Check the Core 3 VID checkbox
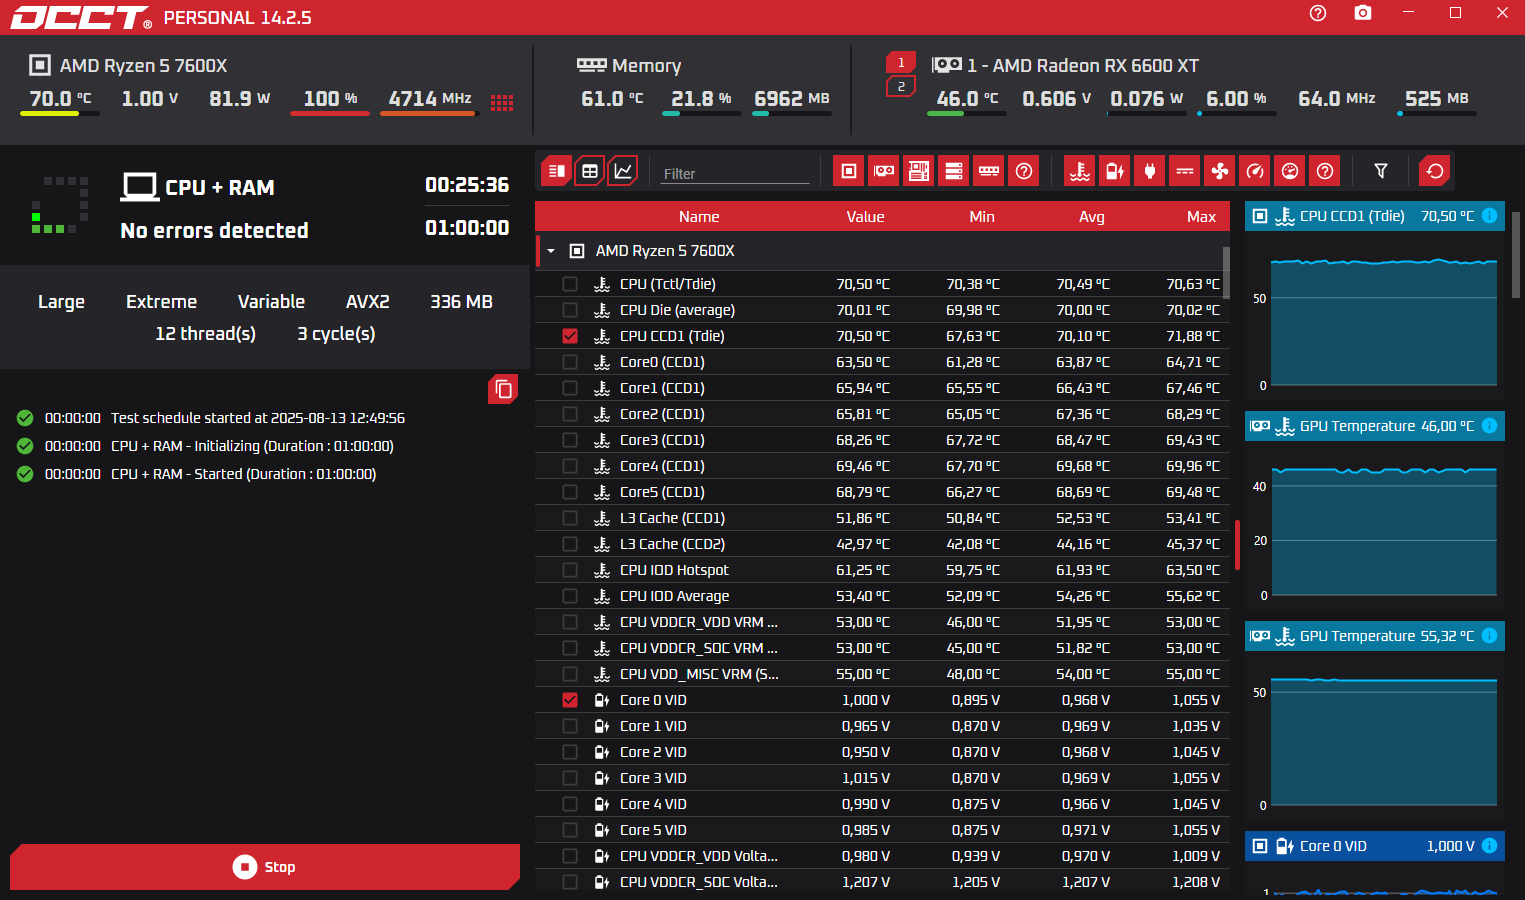The height and width of the screenshot is (900, 1525). 570,778
